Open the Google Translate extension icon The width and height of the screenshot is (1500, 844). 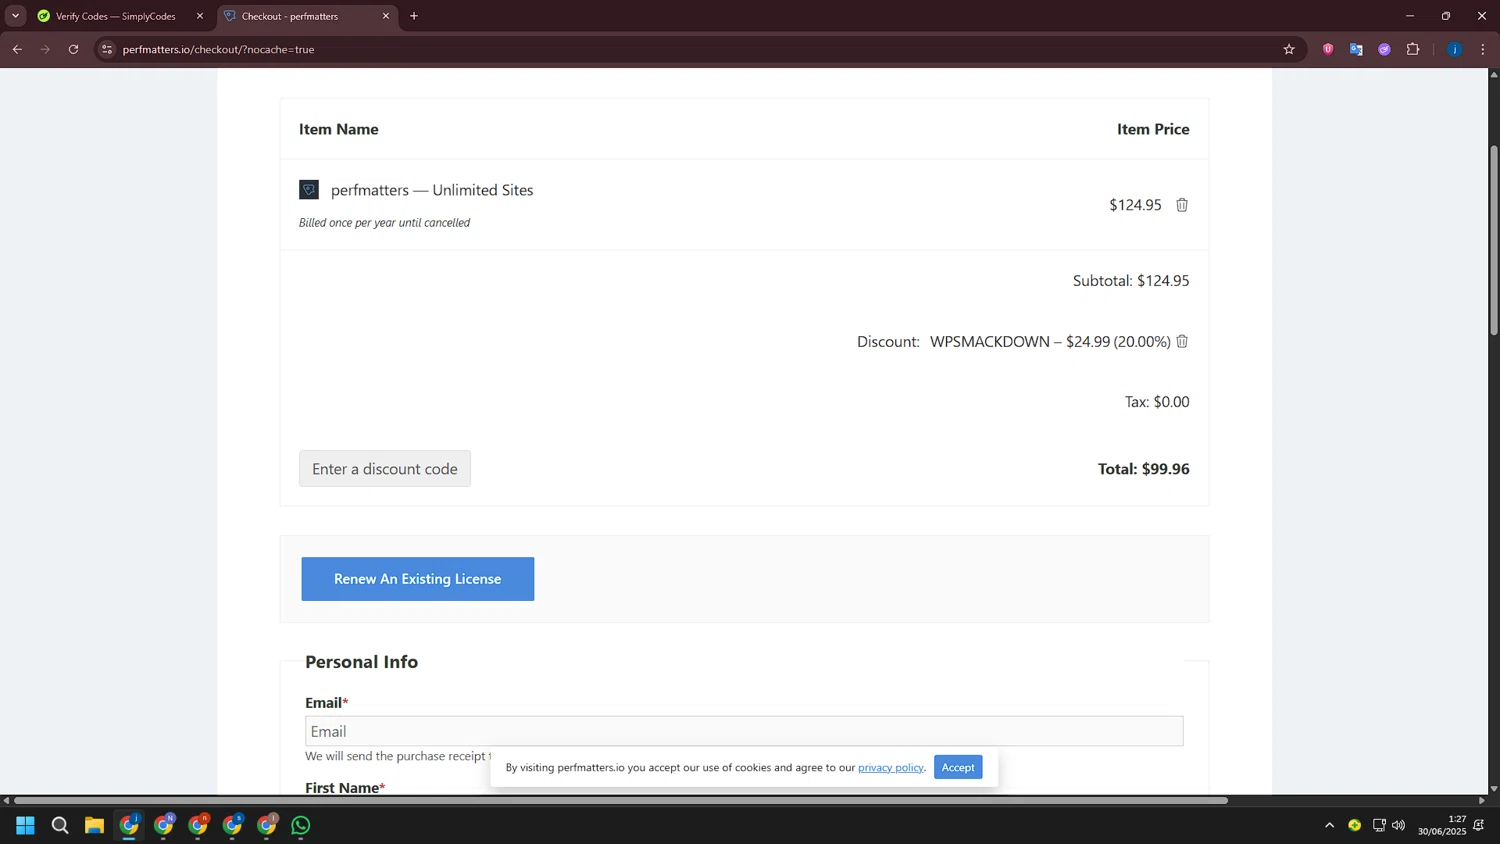pyautogui.click(x=1356, y=49)
